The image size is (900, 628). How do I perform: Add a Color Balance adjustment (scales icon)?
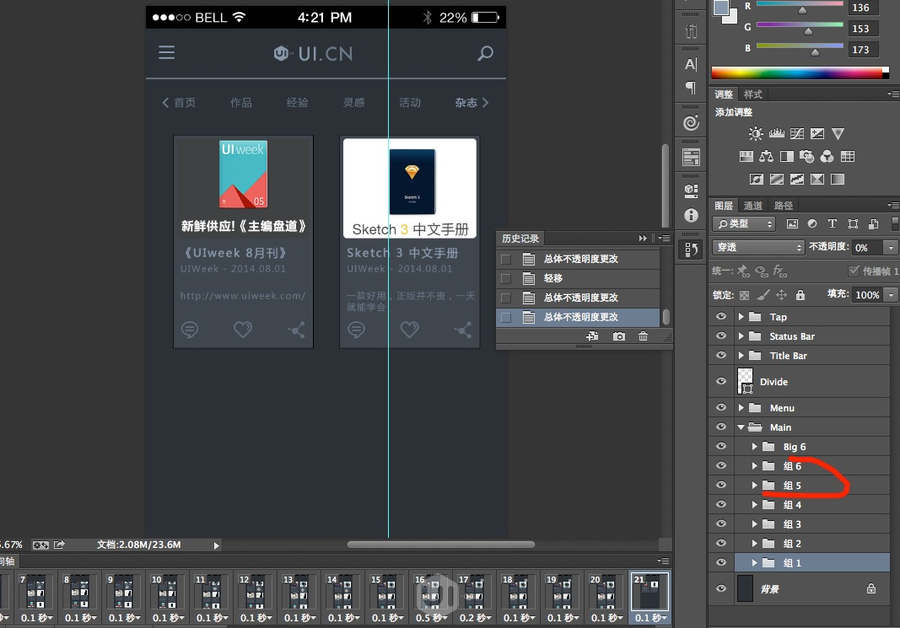[x=766, y=157]
